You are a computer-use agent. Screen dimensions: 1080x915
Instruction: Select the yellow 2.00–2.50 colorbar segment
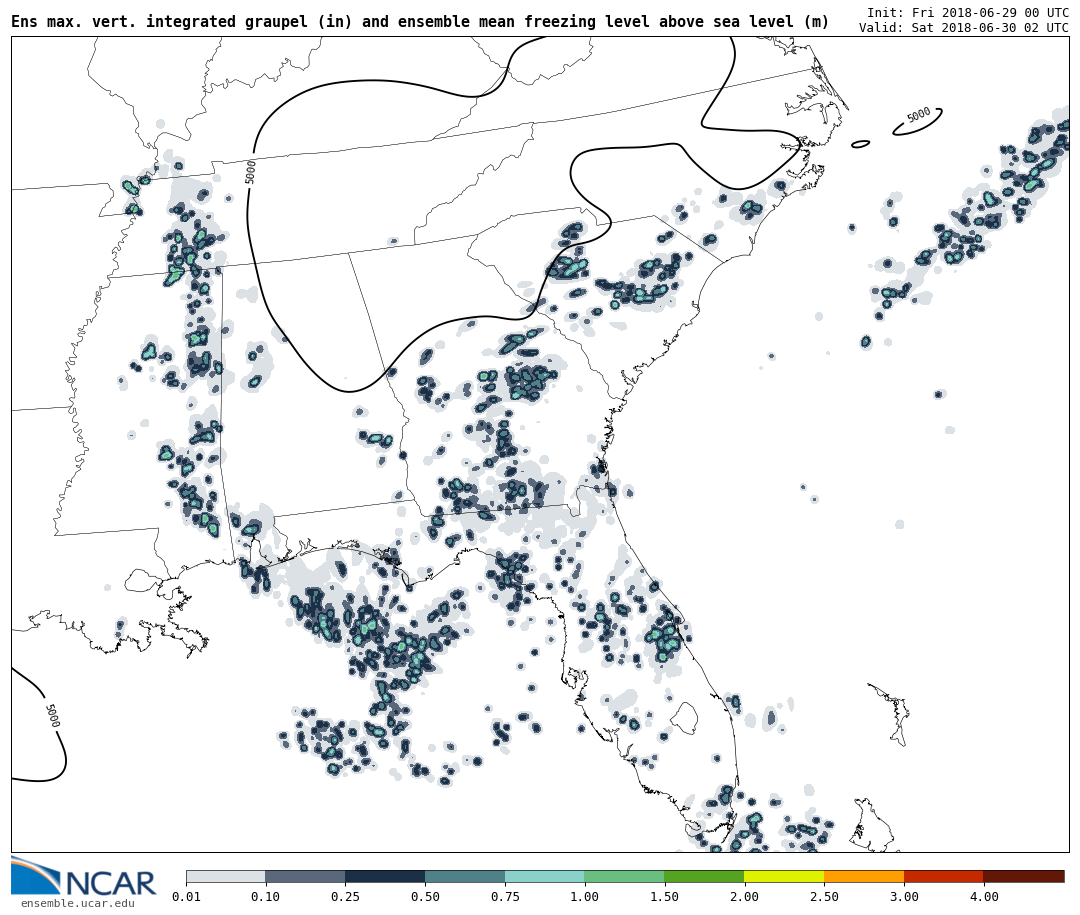784,876
